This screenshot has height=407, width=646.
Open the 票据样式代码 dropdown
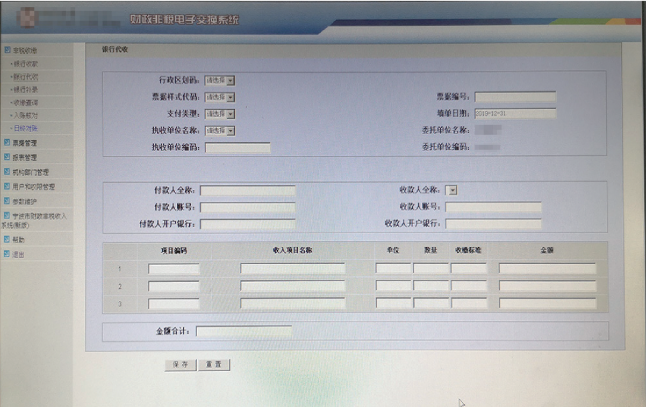(219, 97)
